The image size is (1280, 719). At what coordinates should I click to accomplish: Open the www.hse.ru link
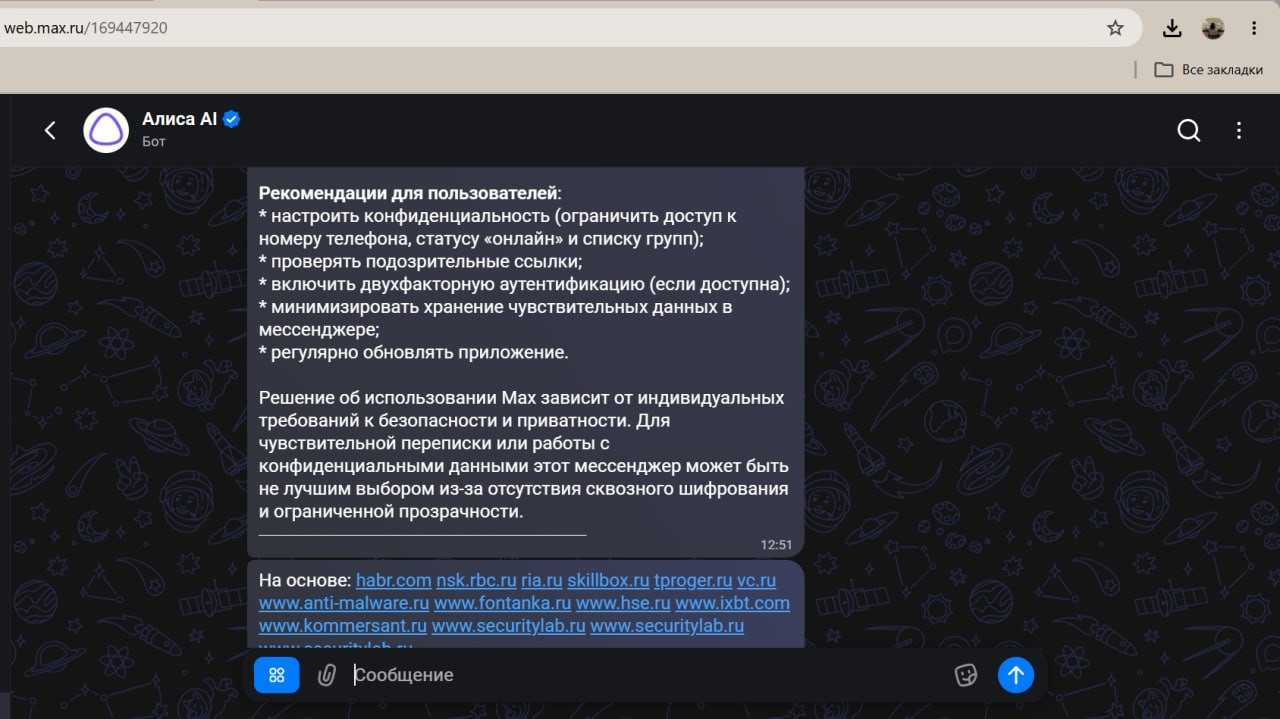(x=623, y=603)
